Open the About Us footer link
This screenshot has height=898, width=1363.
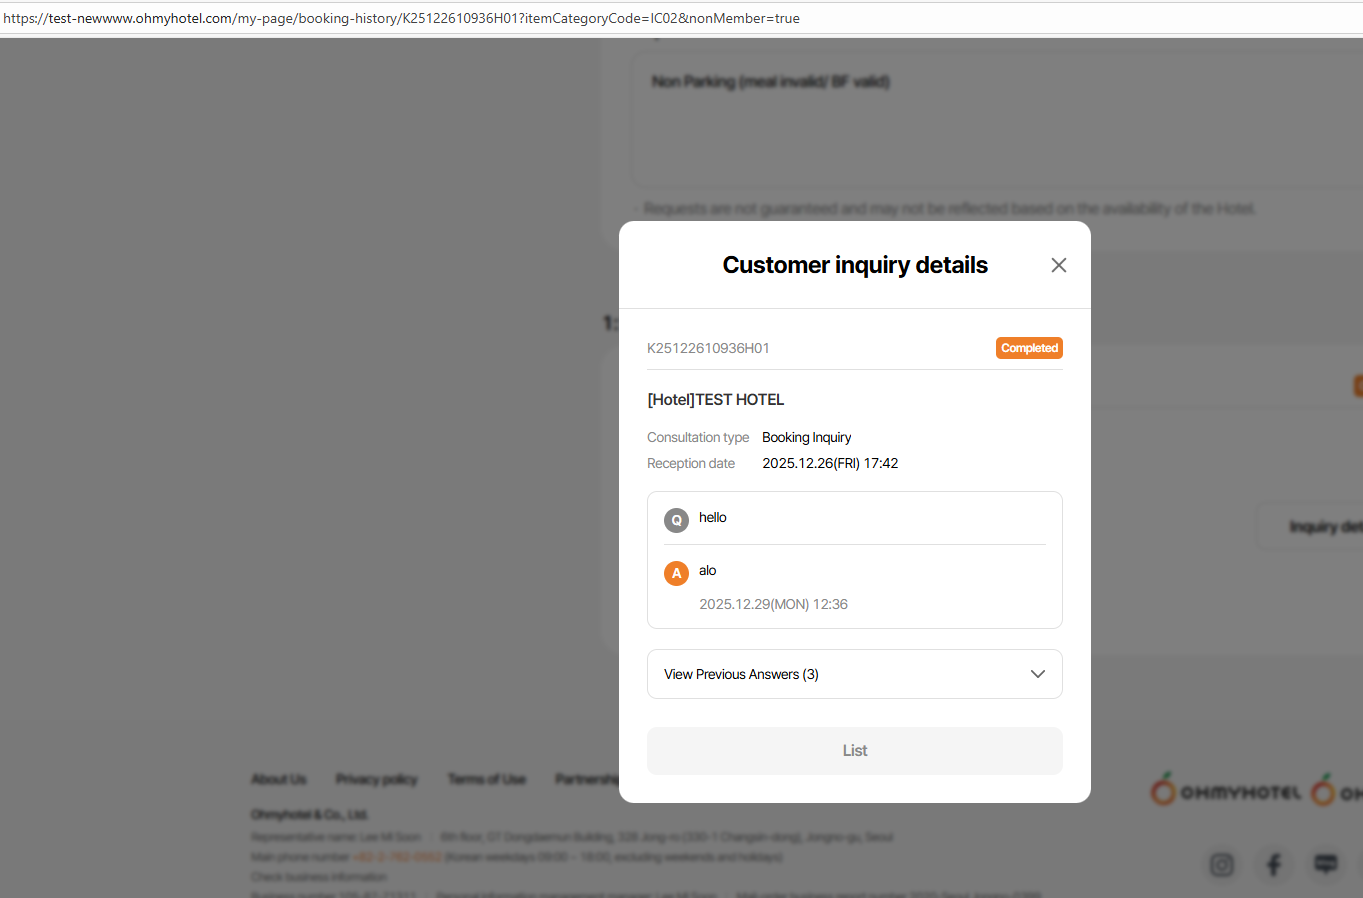pyautogui.click(x=279, y=779)
